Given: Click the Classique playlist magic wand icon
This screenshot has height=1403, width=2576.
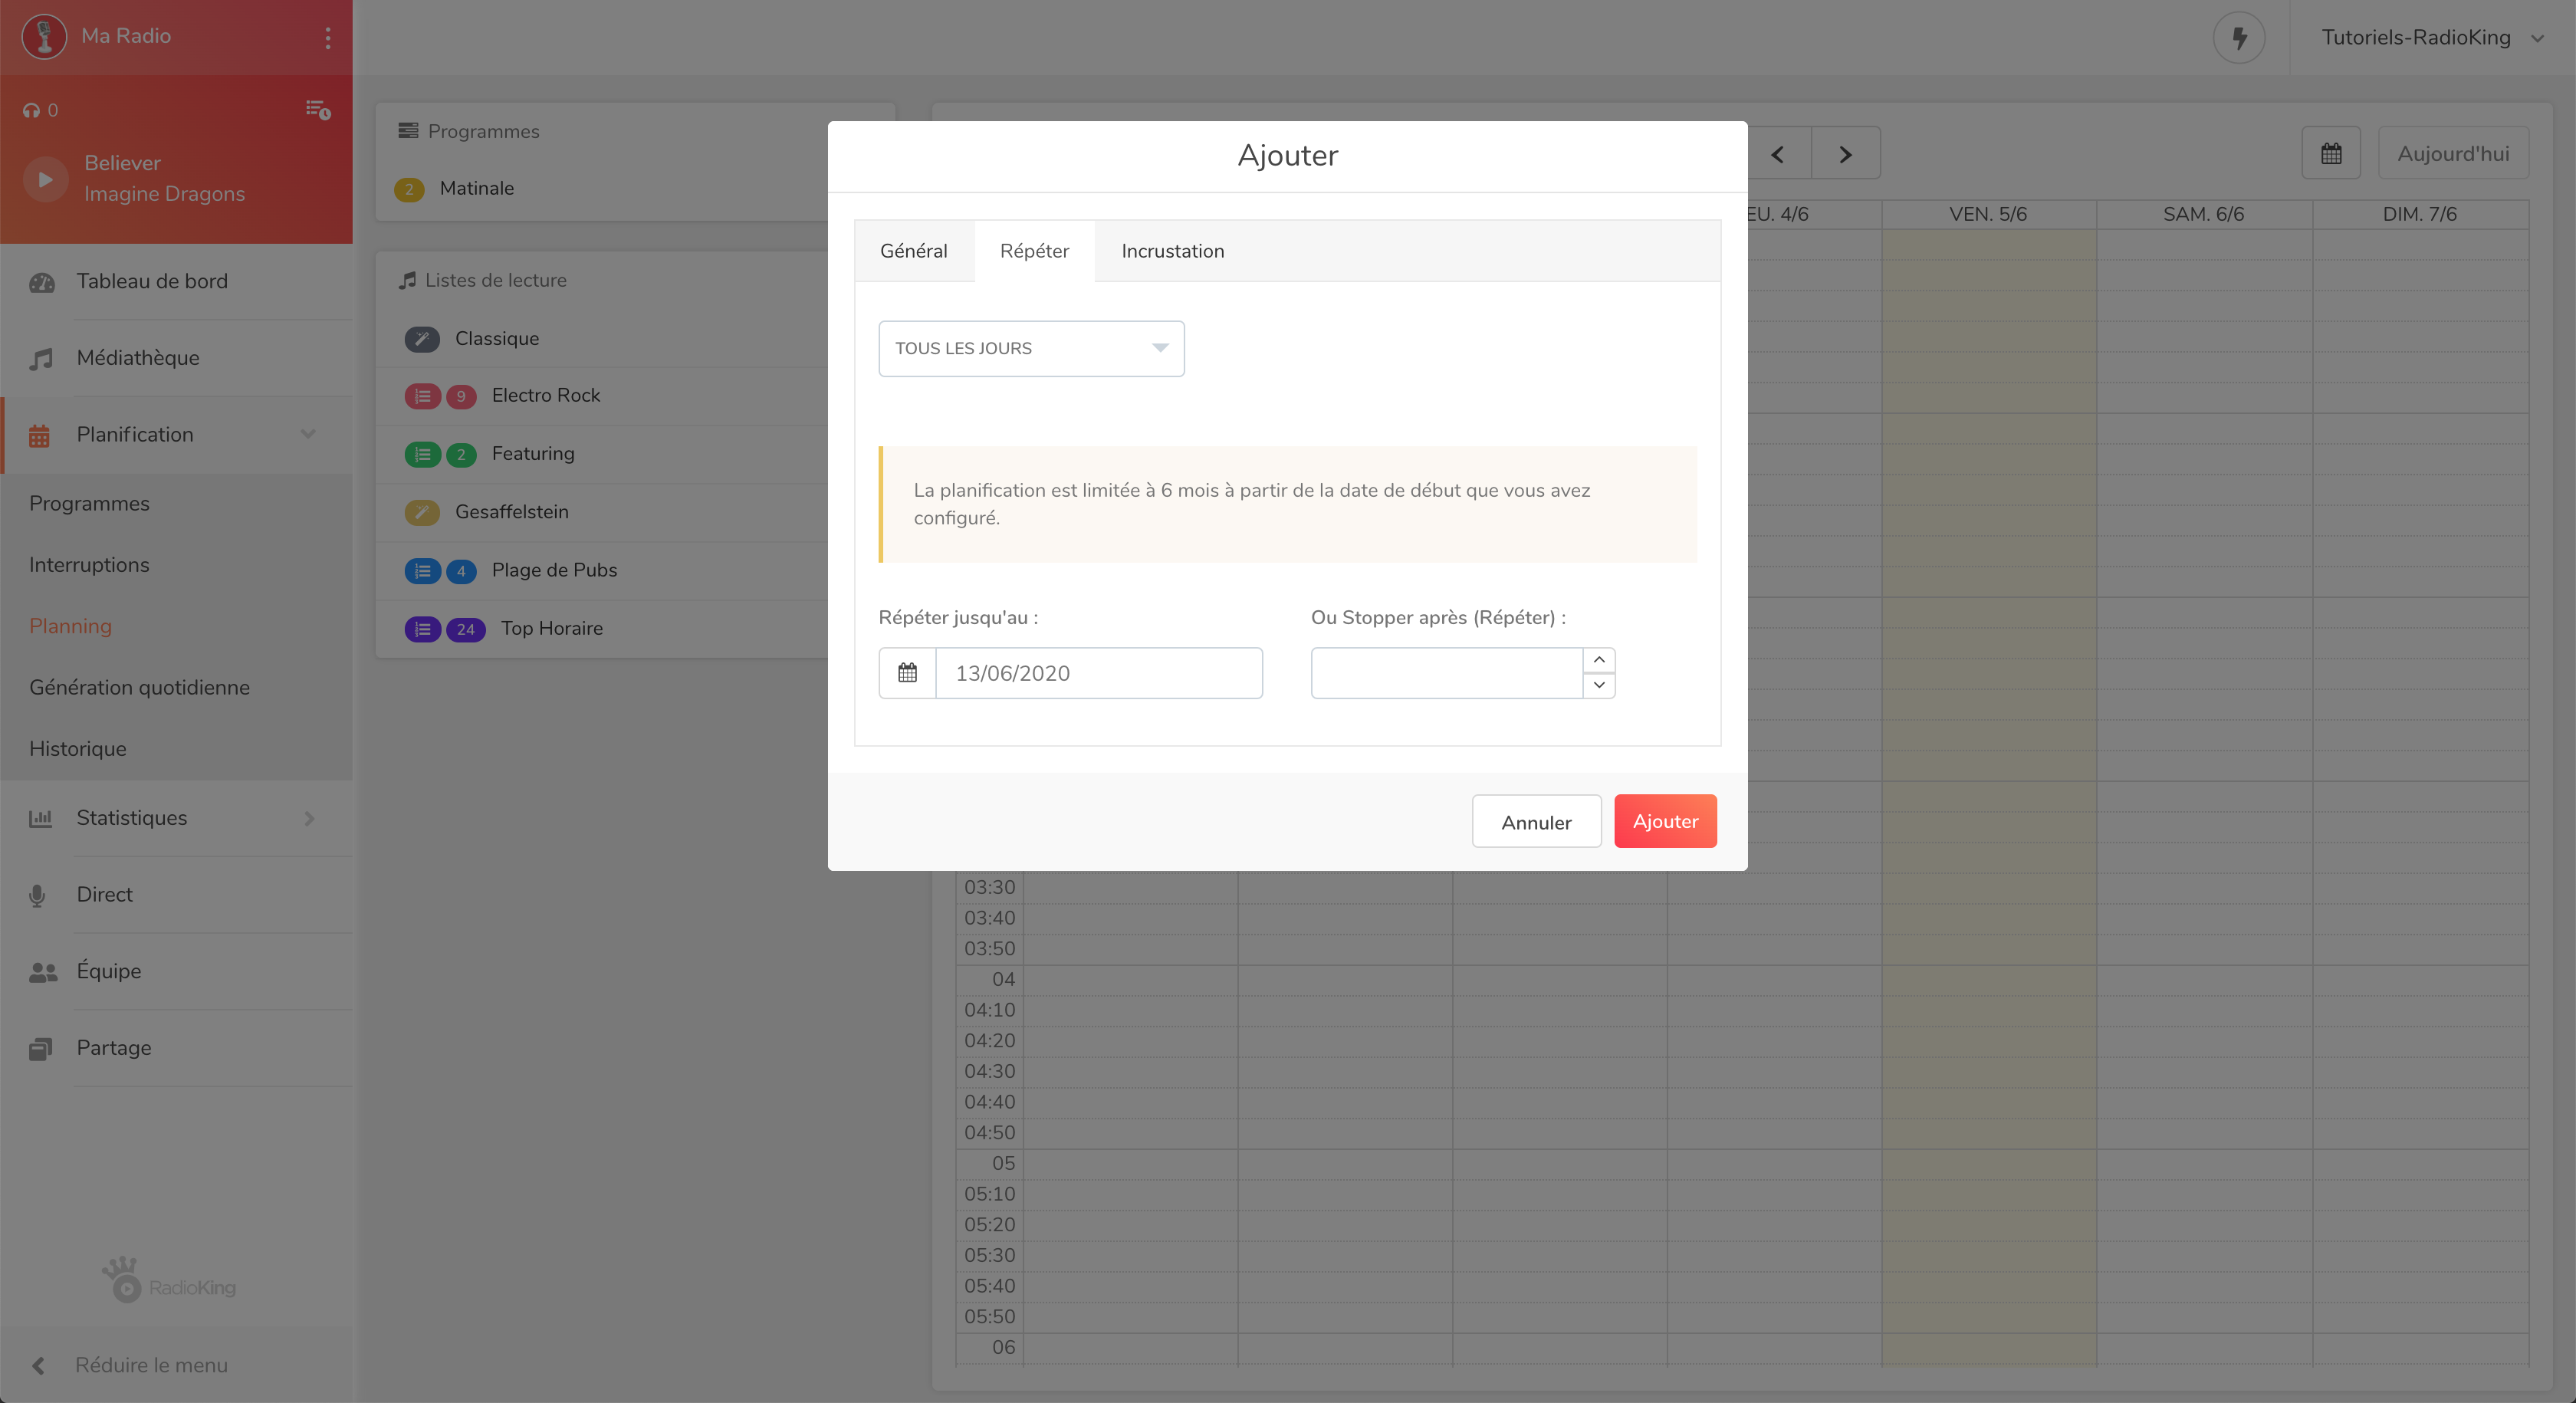Looking at the screenshot, I should (422, 339).
